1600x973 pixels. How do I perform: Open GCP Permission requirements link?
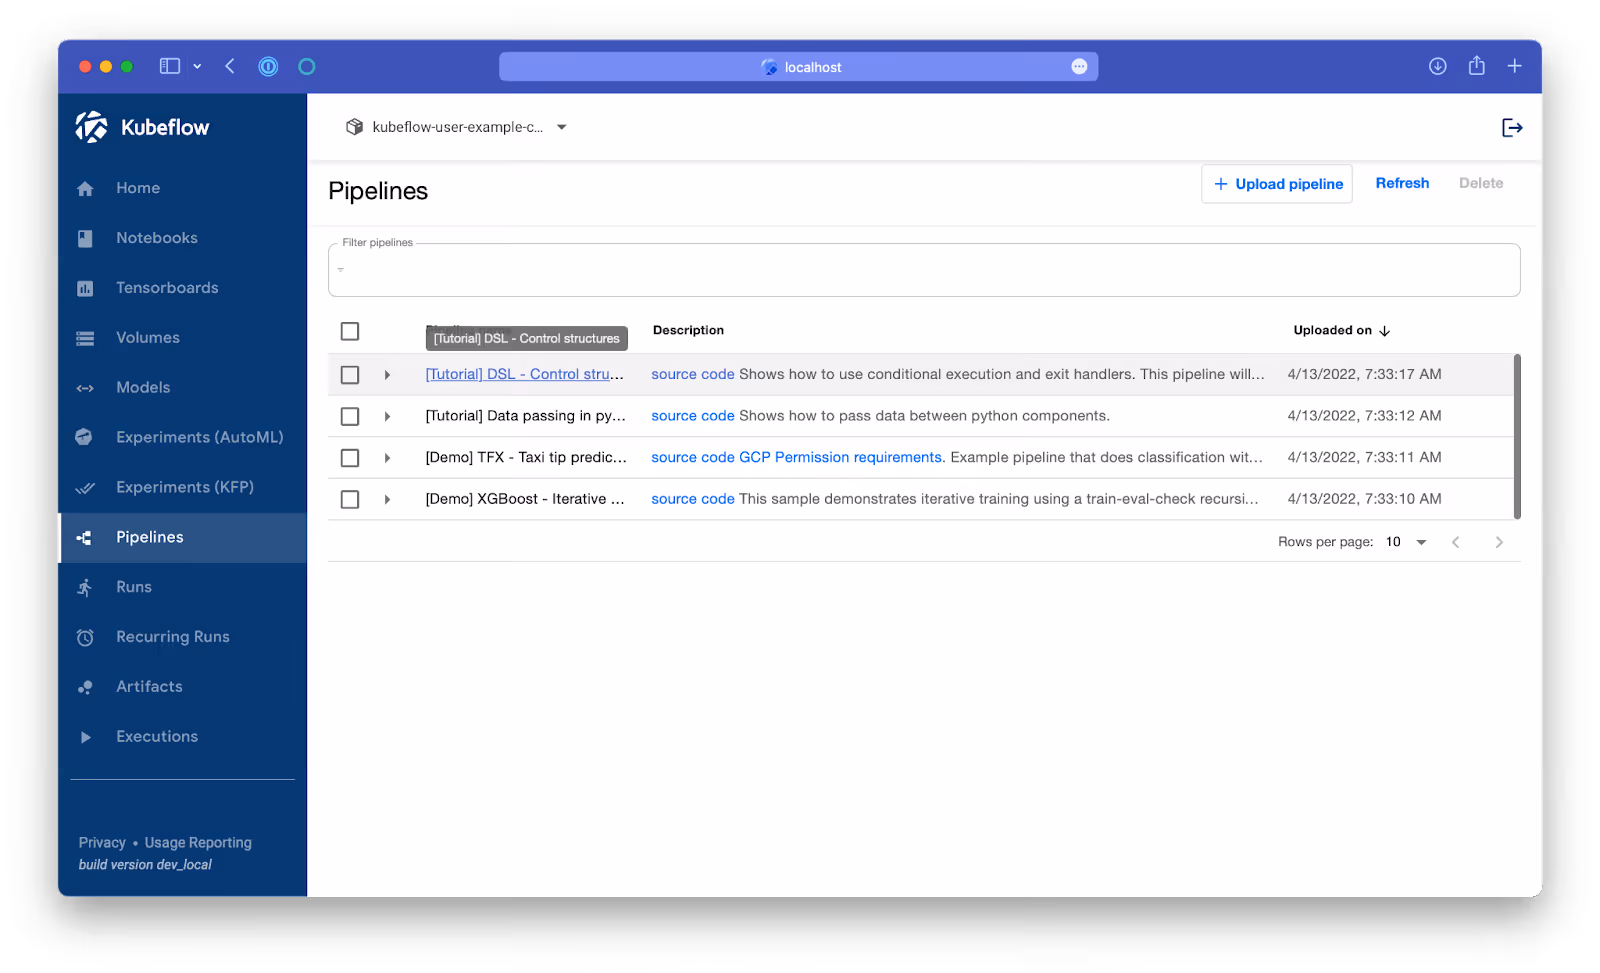[x=842, y=458]
